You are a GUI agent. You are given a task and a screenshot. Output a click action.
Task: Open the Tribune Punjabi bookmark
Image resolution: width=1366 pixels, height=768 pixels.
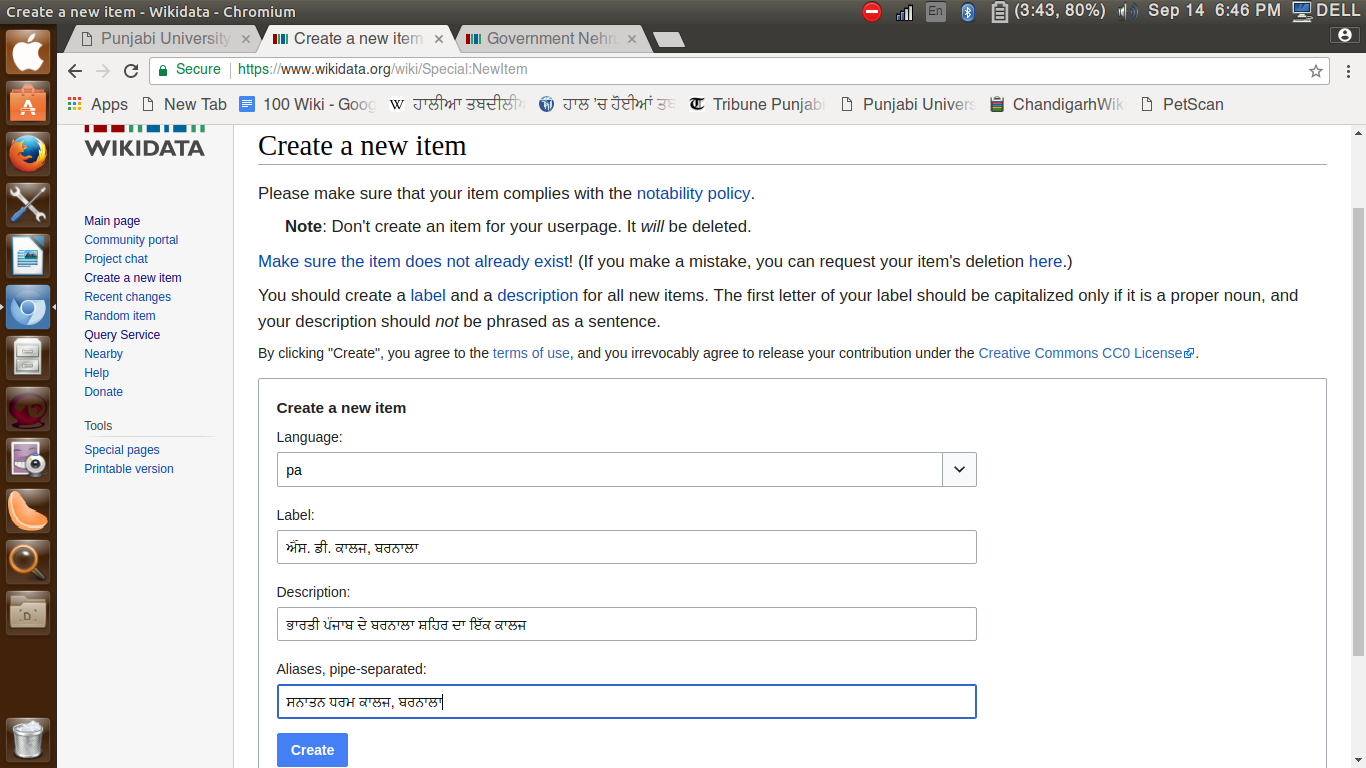coord(757,104)
